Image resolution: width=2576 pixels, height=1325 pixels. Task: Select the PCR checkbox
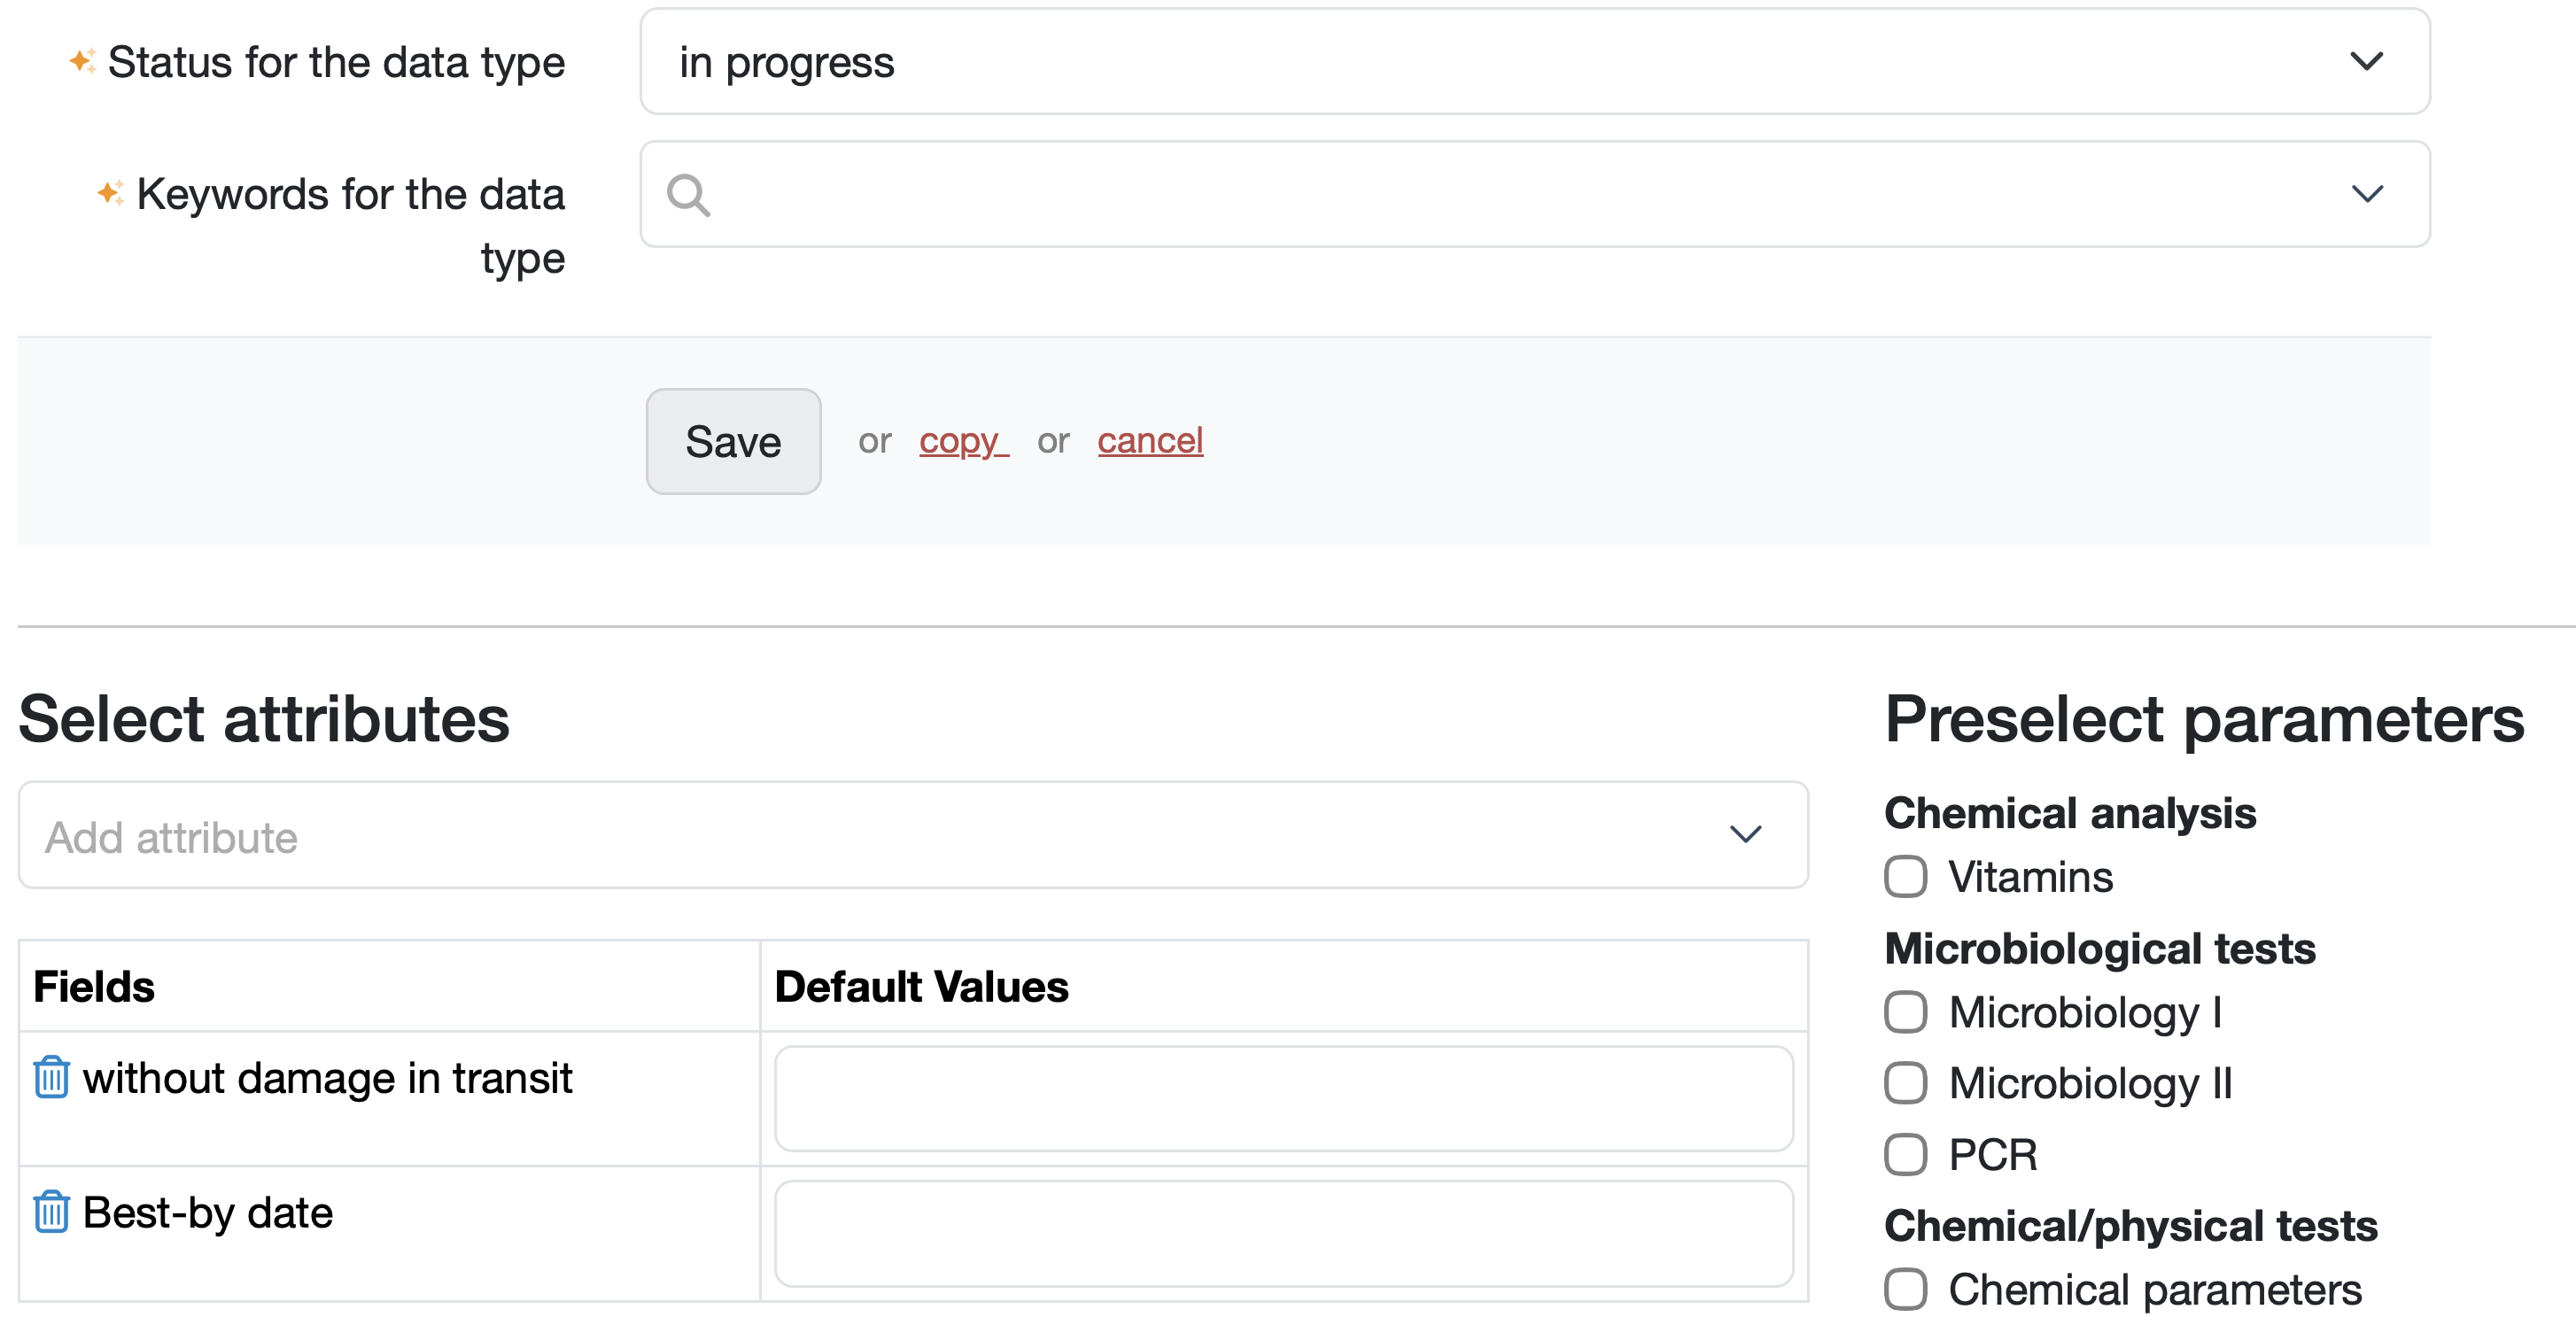click(1905, 1155)
